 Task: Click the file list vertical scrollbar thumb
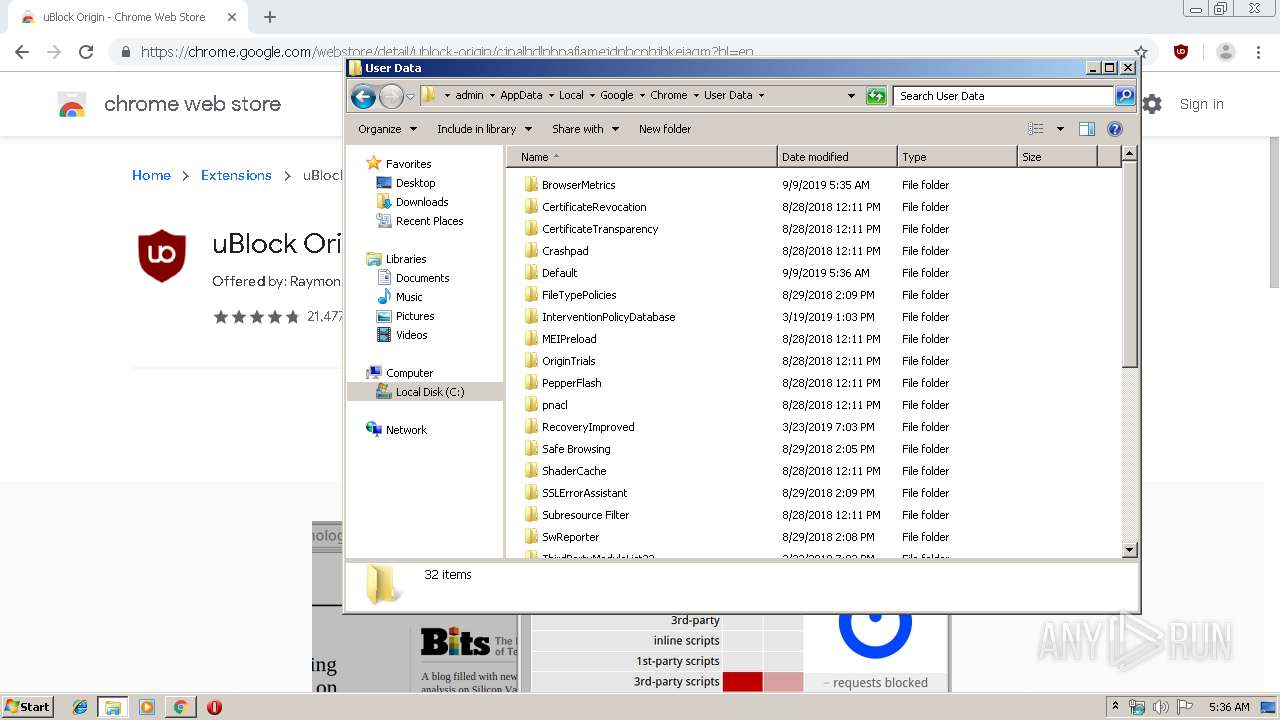[1129, 266]
